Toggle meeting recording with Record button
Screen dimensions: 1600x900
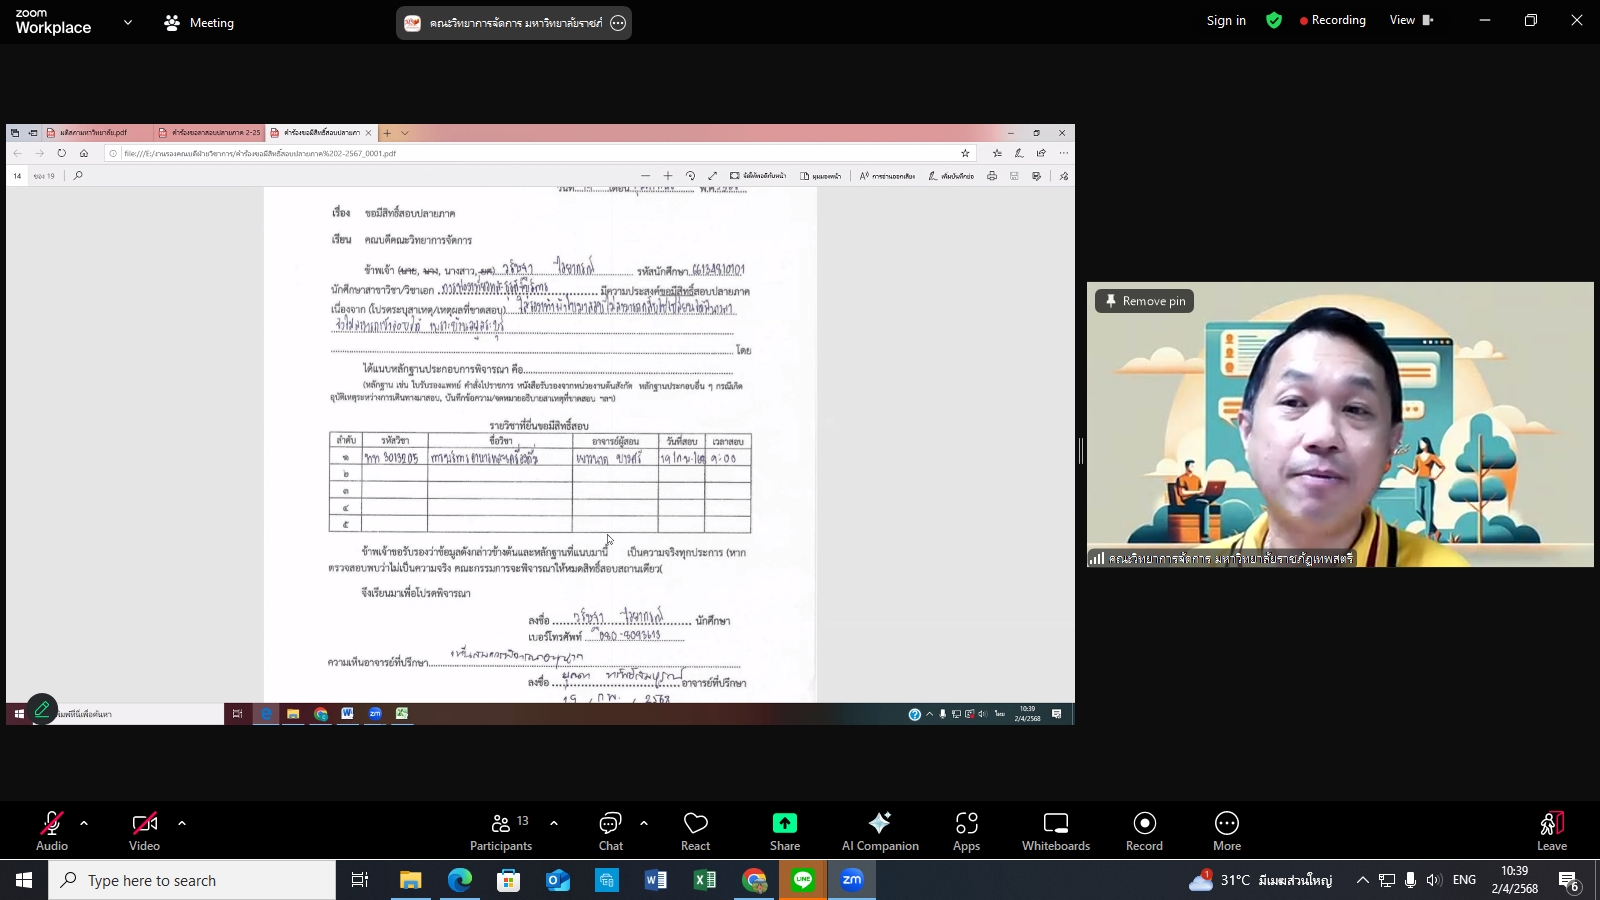1144,830
